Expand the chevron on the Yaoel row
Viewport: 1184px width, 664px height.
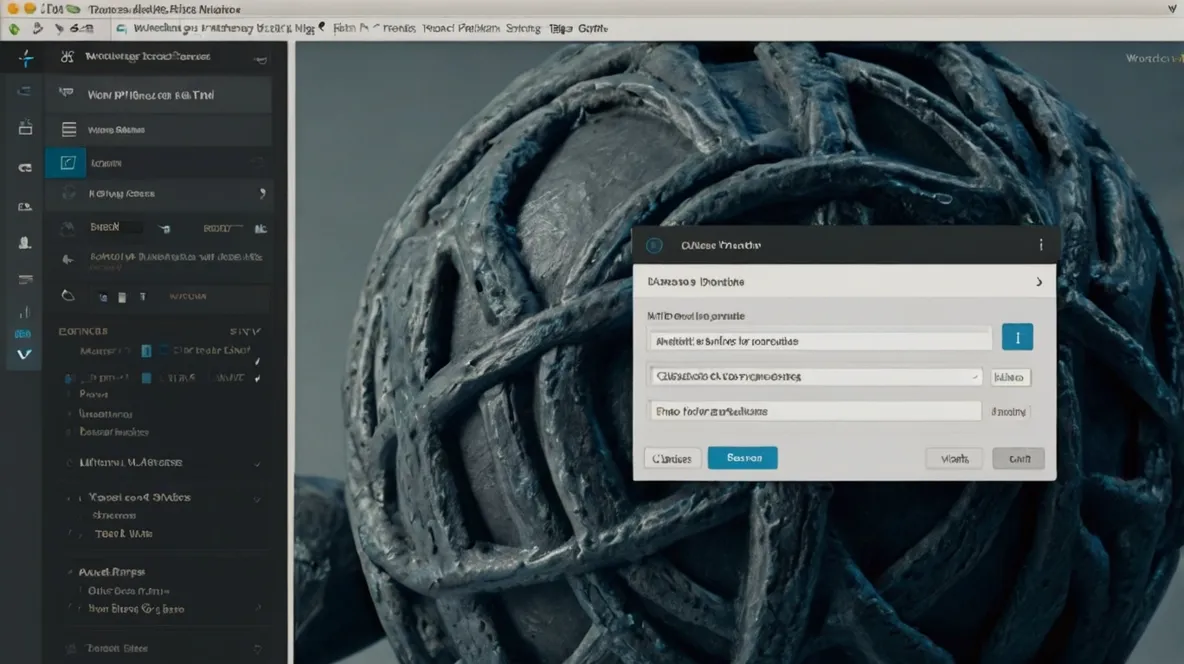pyautogui.click(x=257, y=499)
